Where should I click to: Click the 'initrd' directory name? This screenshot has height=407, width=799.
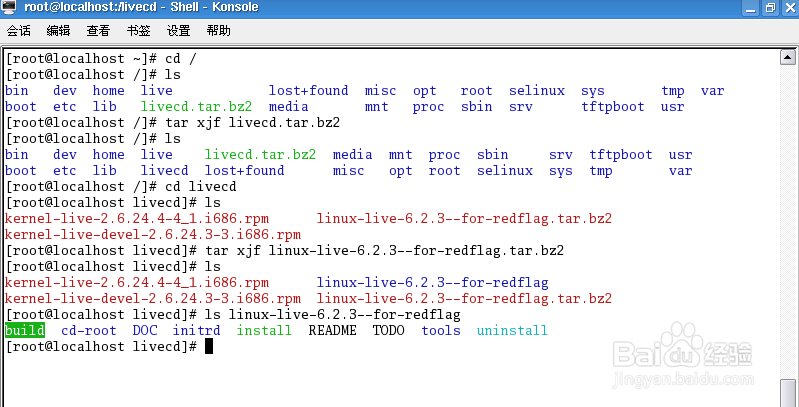pos(196,331)
